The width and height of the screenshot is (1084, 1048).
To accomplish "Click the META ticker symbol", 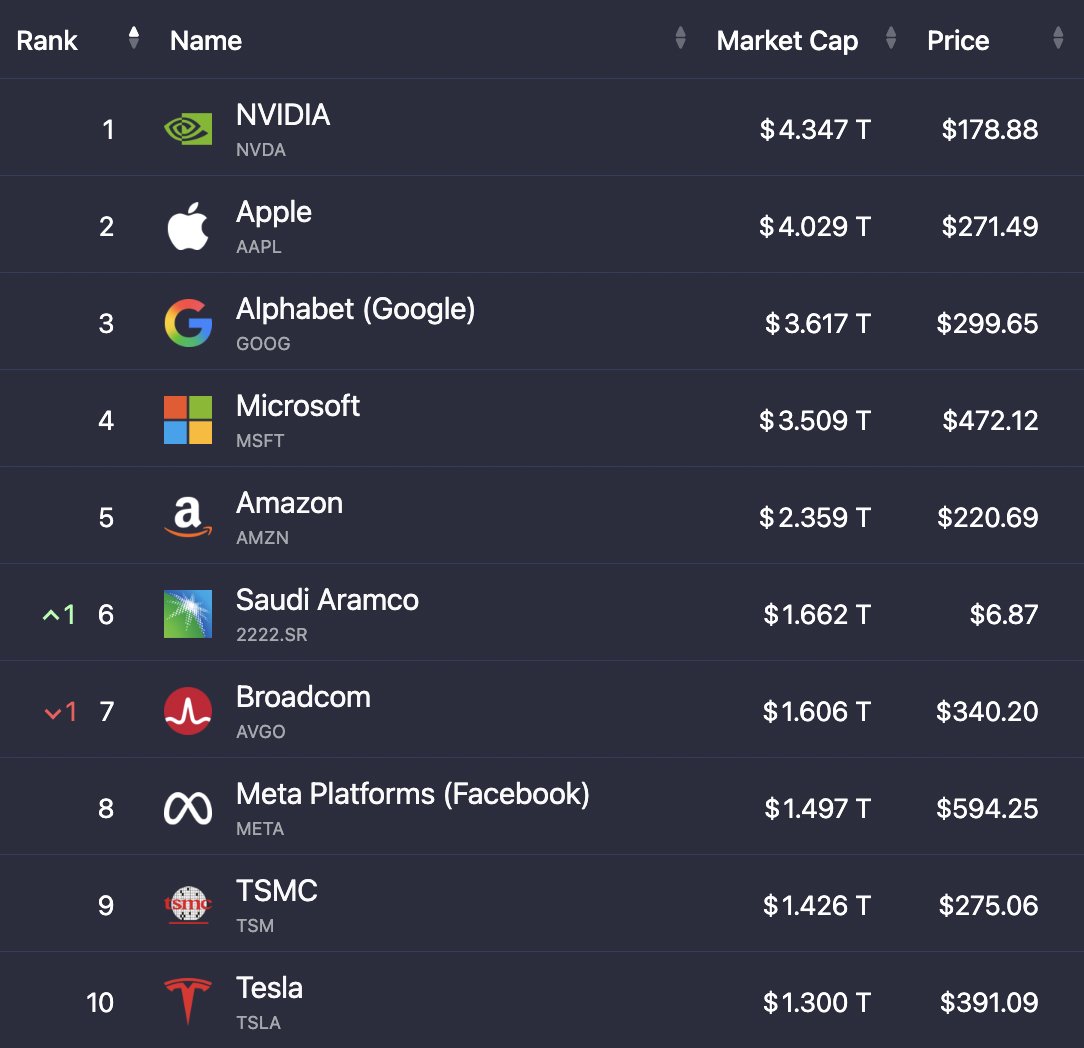I will 260,828.
